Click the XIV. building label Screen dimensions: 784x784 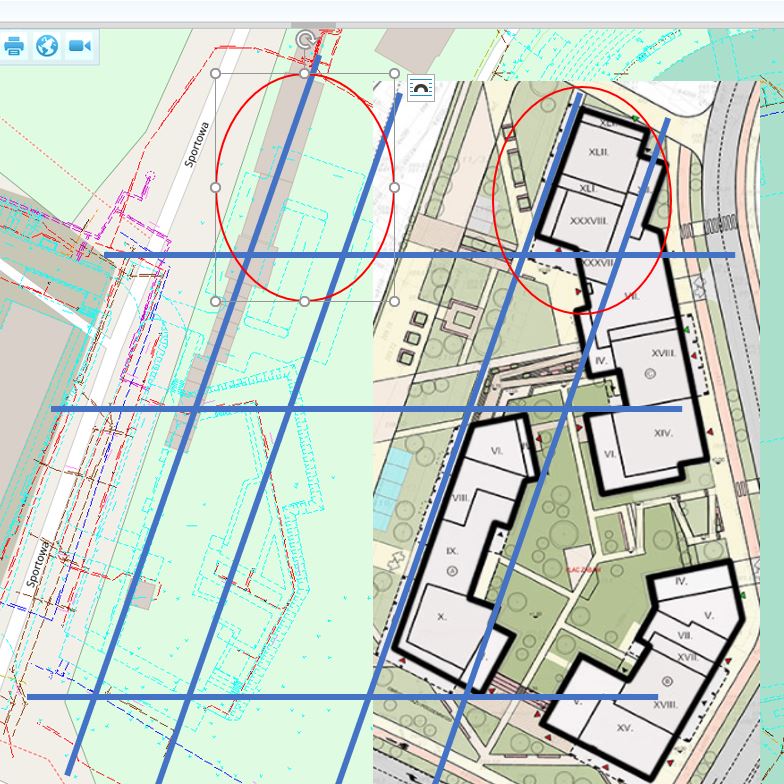coord(663,433)
